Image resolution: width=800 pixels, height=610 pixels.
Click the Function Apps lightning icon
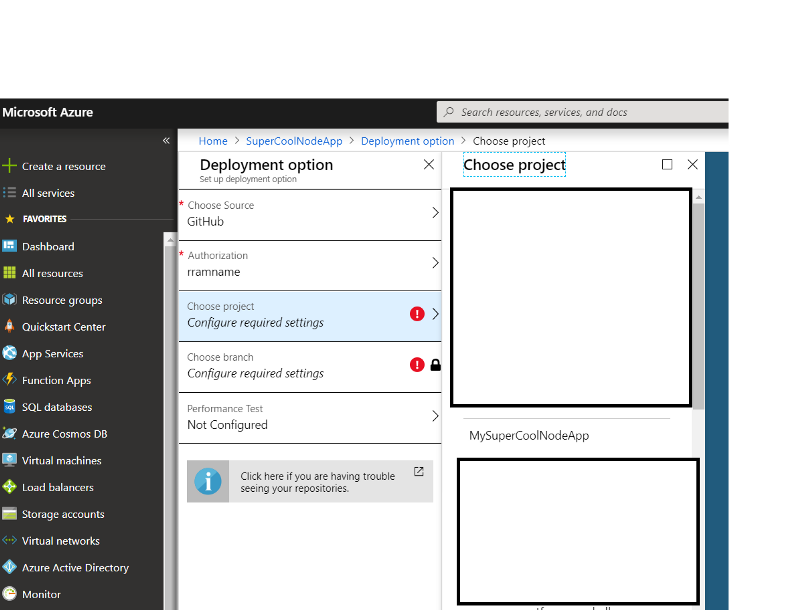pyautogui.click(x=9, y=379)
